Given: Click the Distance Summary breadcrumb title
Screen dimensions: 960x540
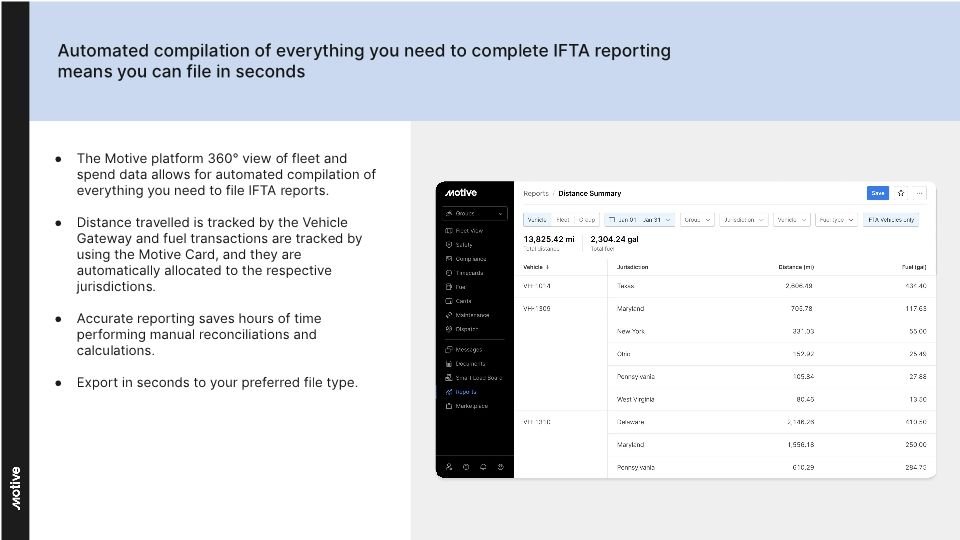Looking at the screenshot, I should pyautogui.click(x=590, y=193).
